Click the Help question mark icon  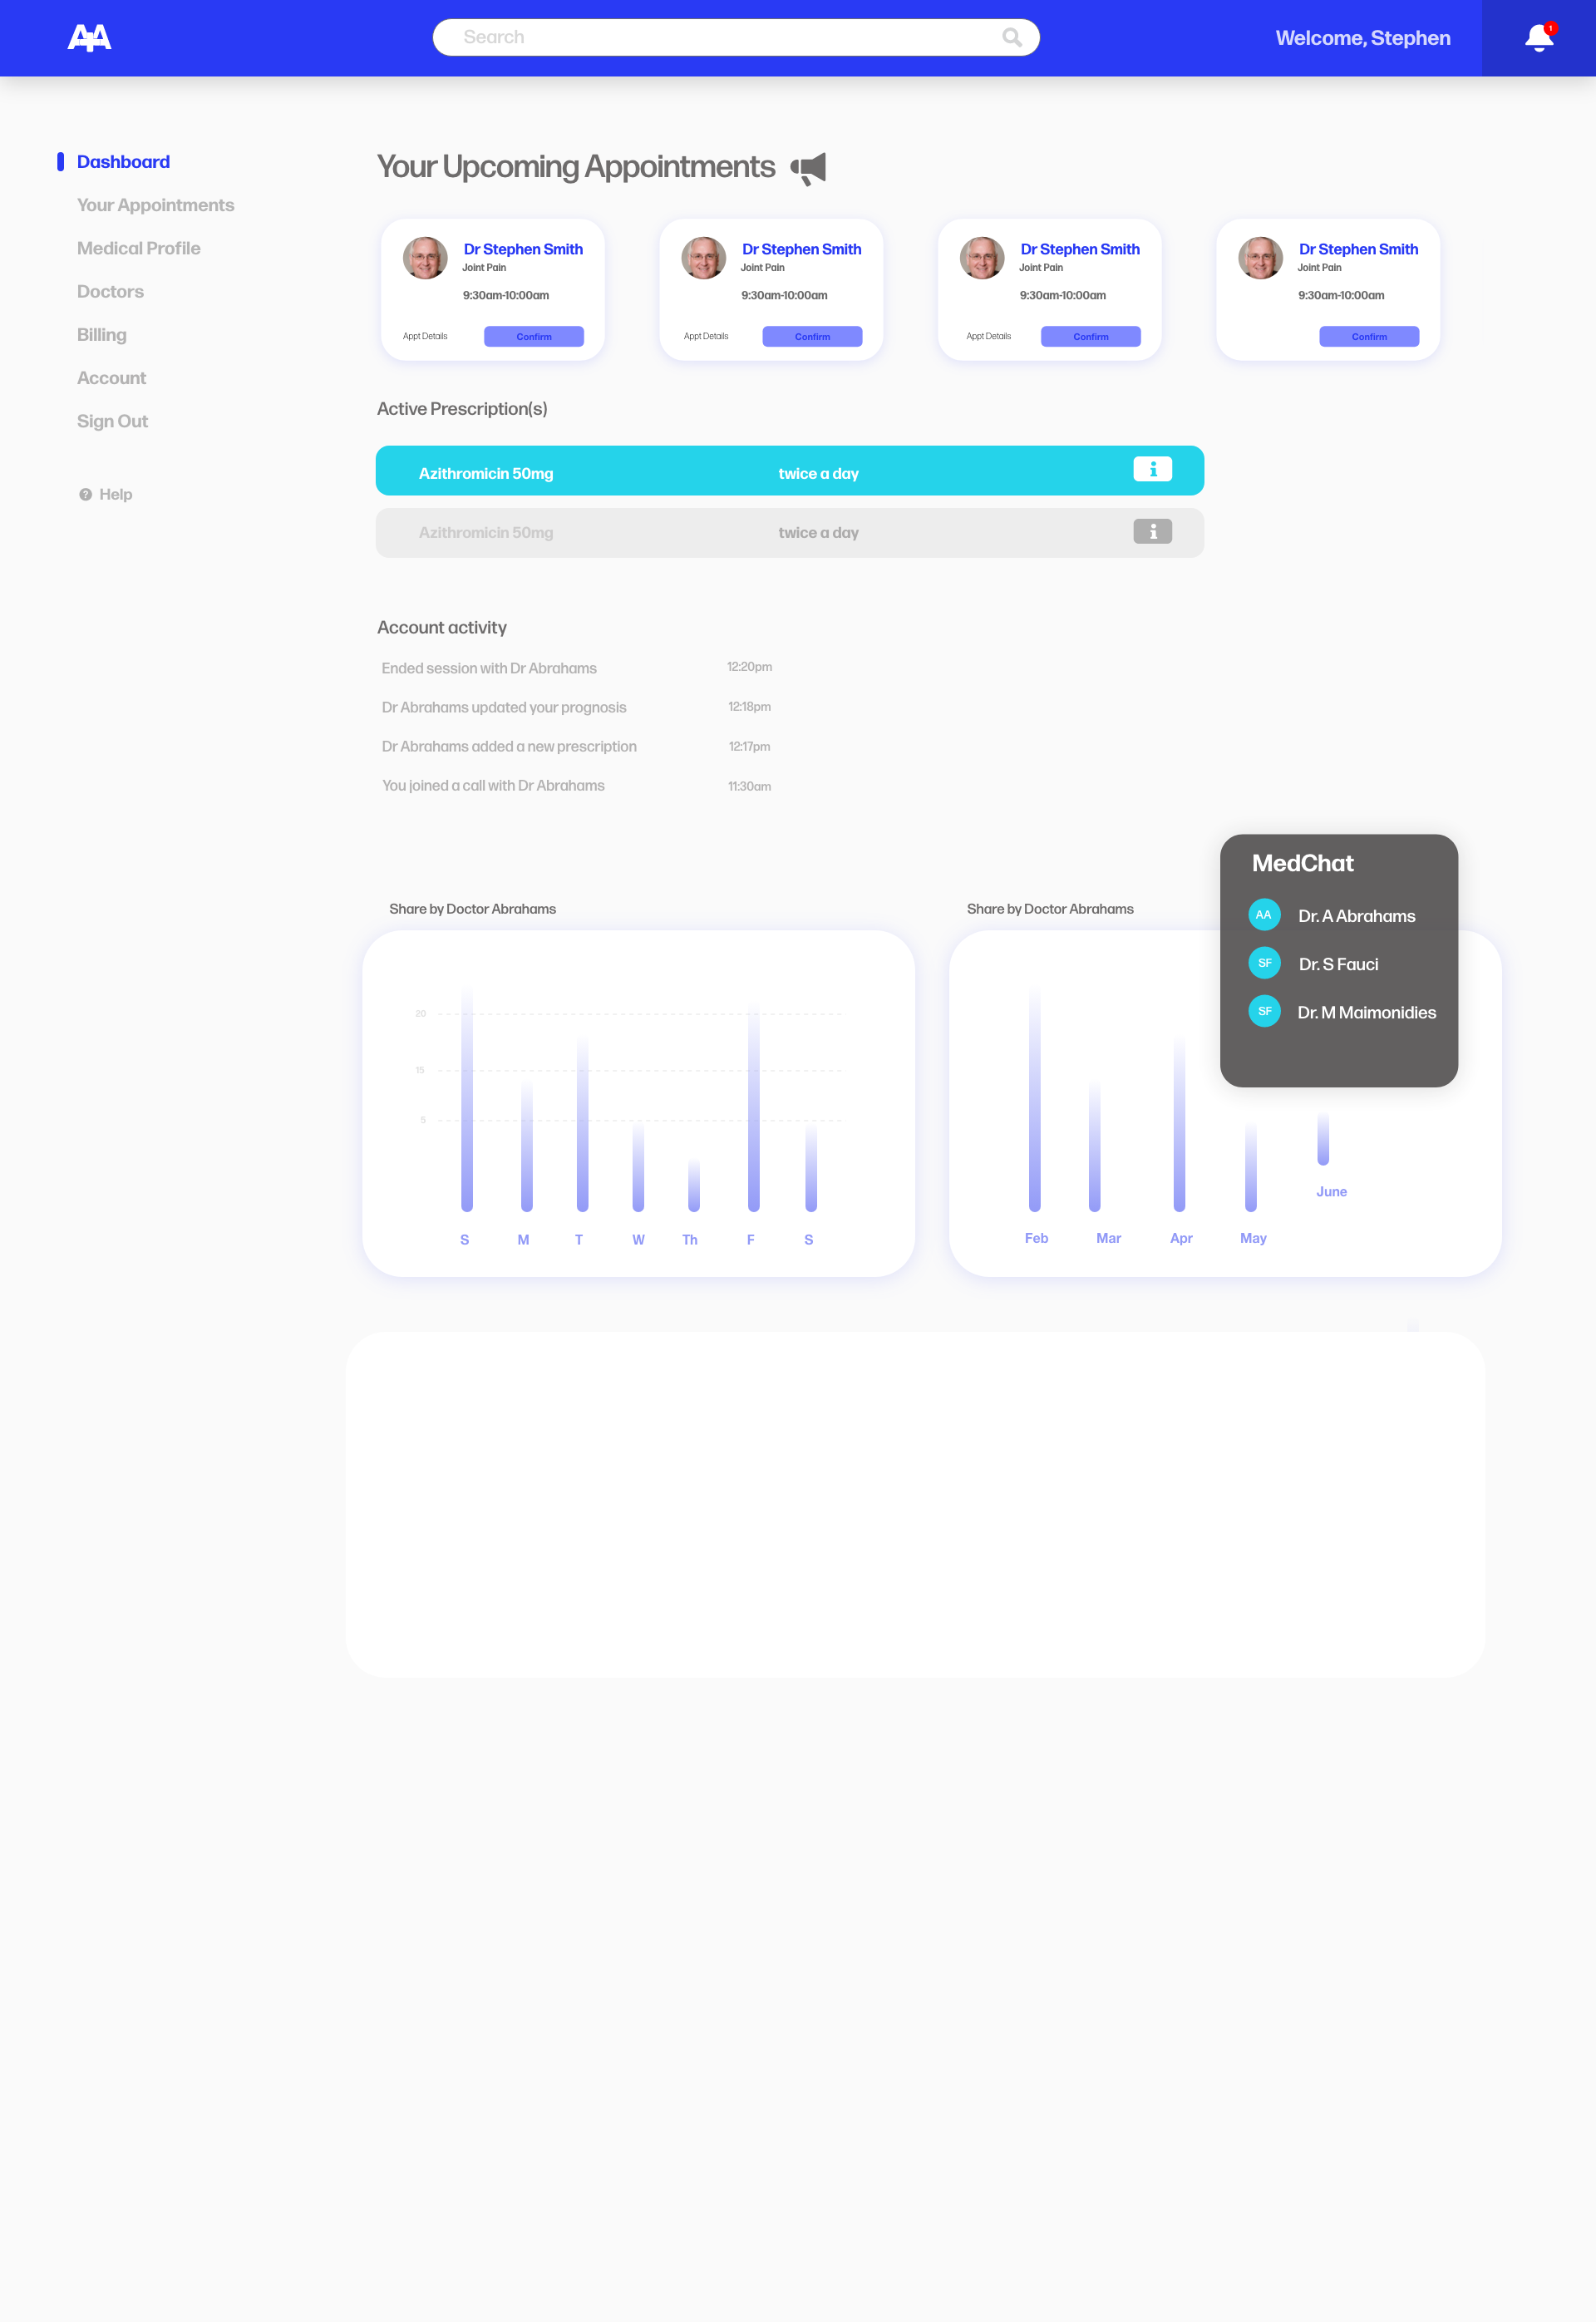(x=86, y=494)
